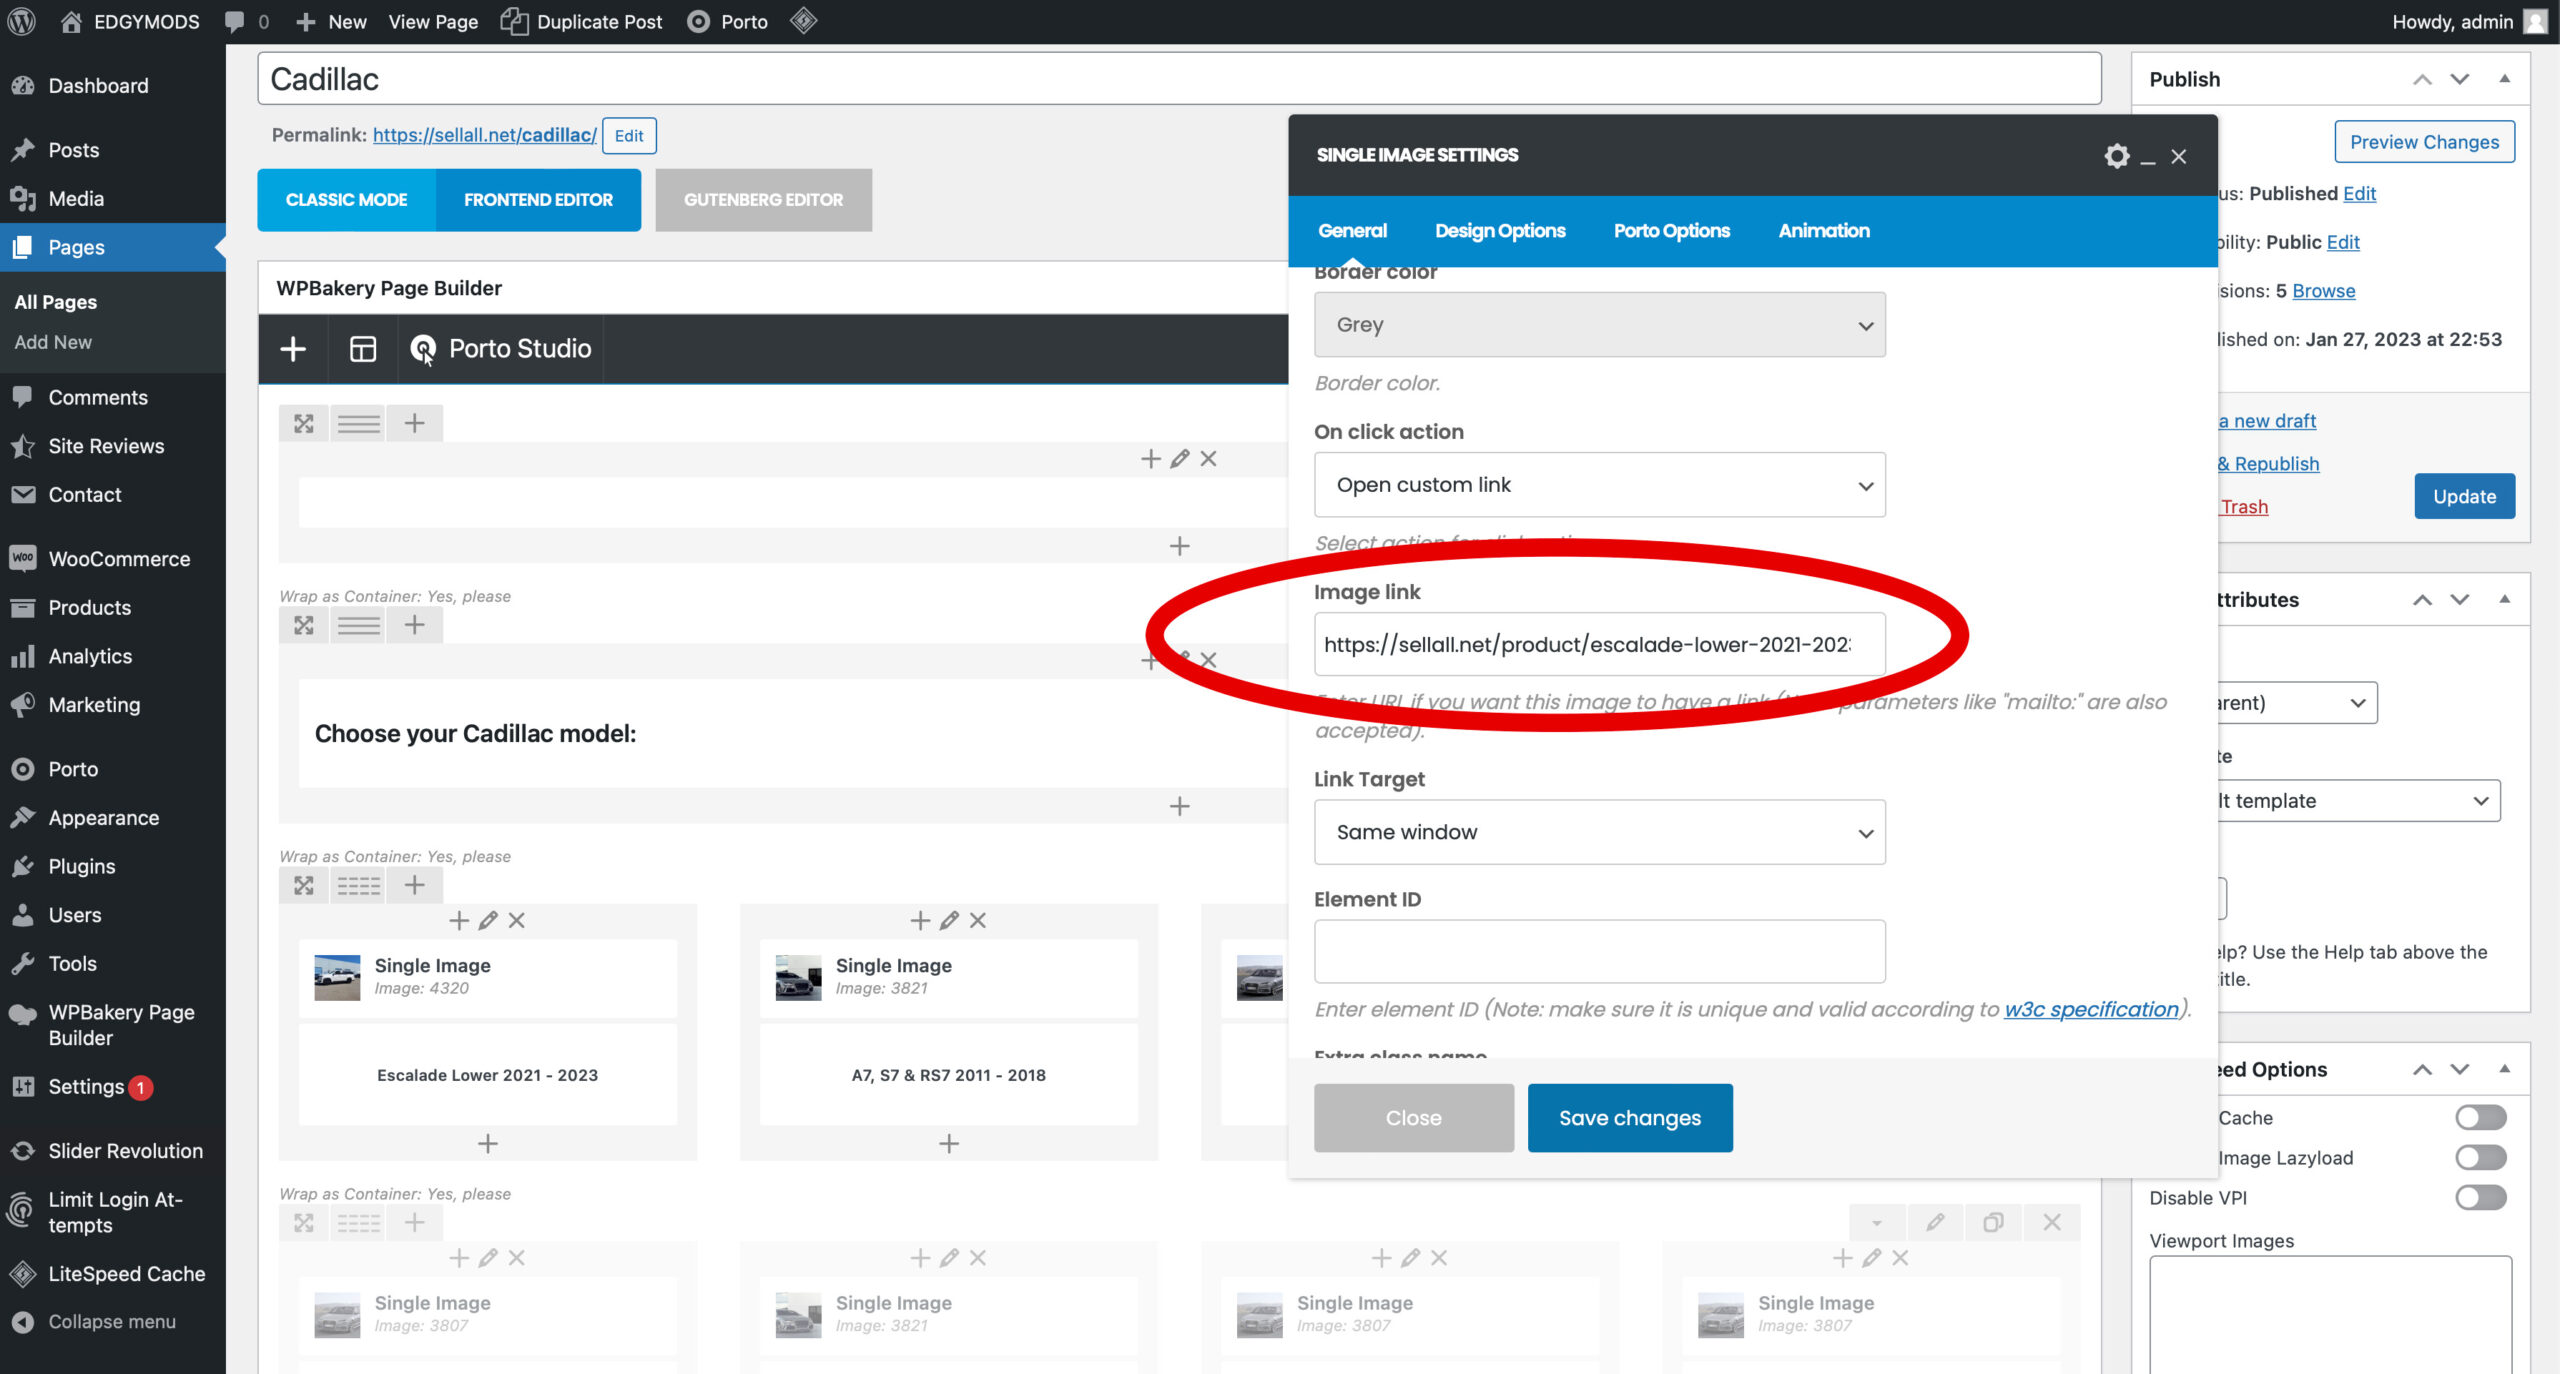Open On click action dropdown
2560x1374 pixels.
[x=1599, y=485]
